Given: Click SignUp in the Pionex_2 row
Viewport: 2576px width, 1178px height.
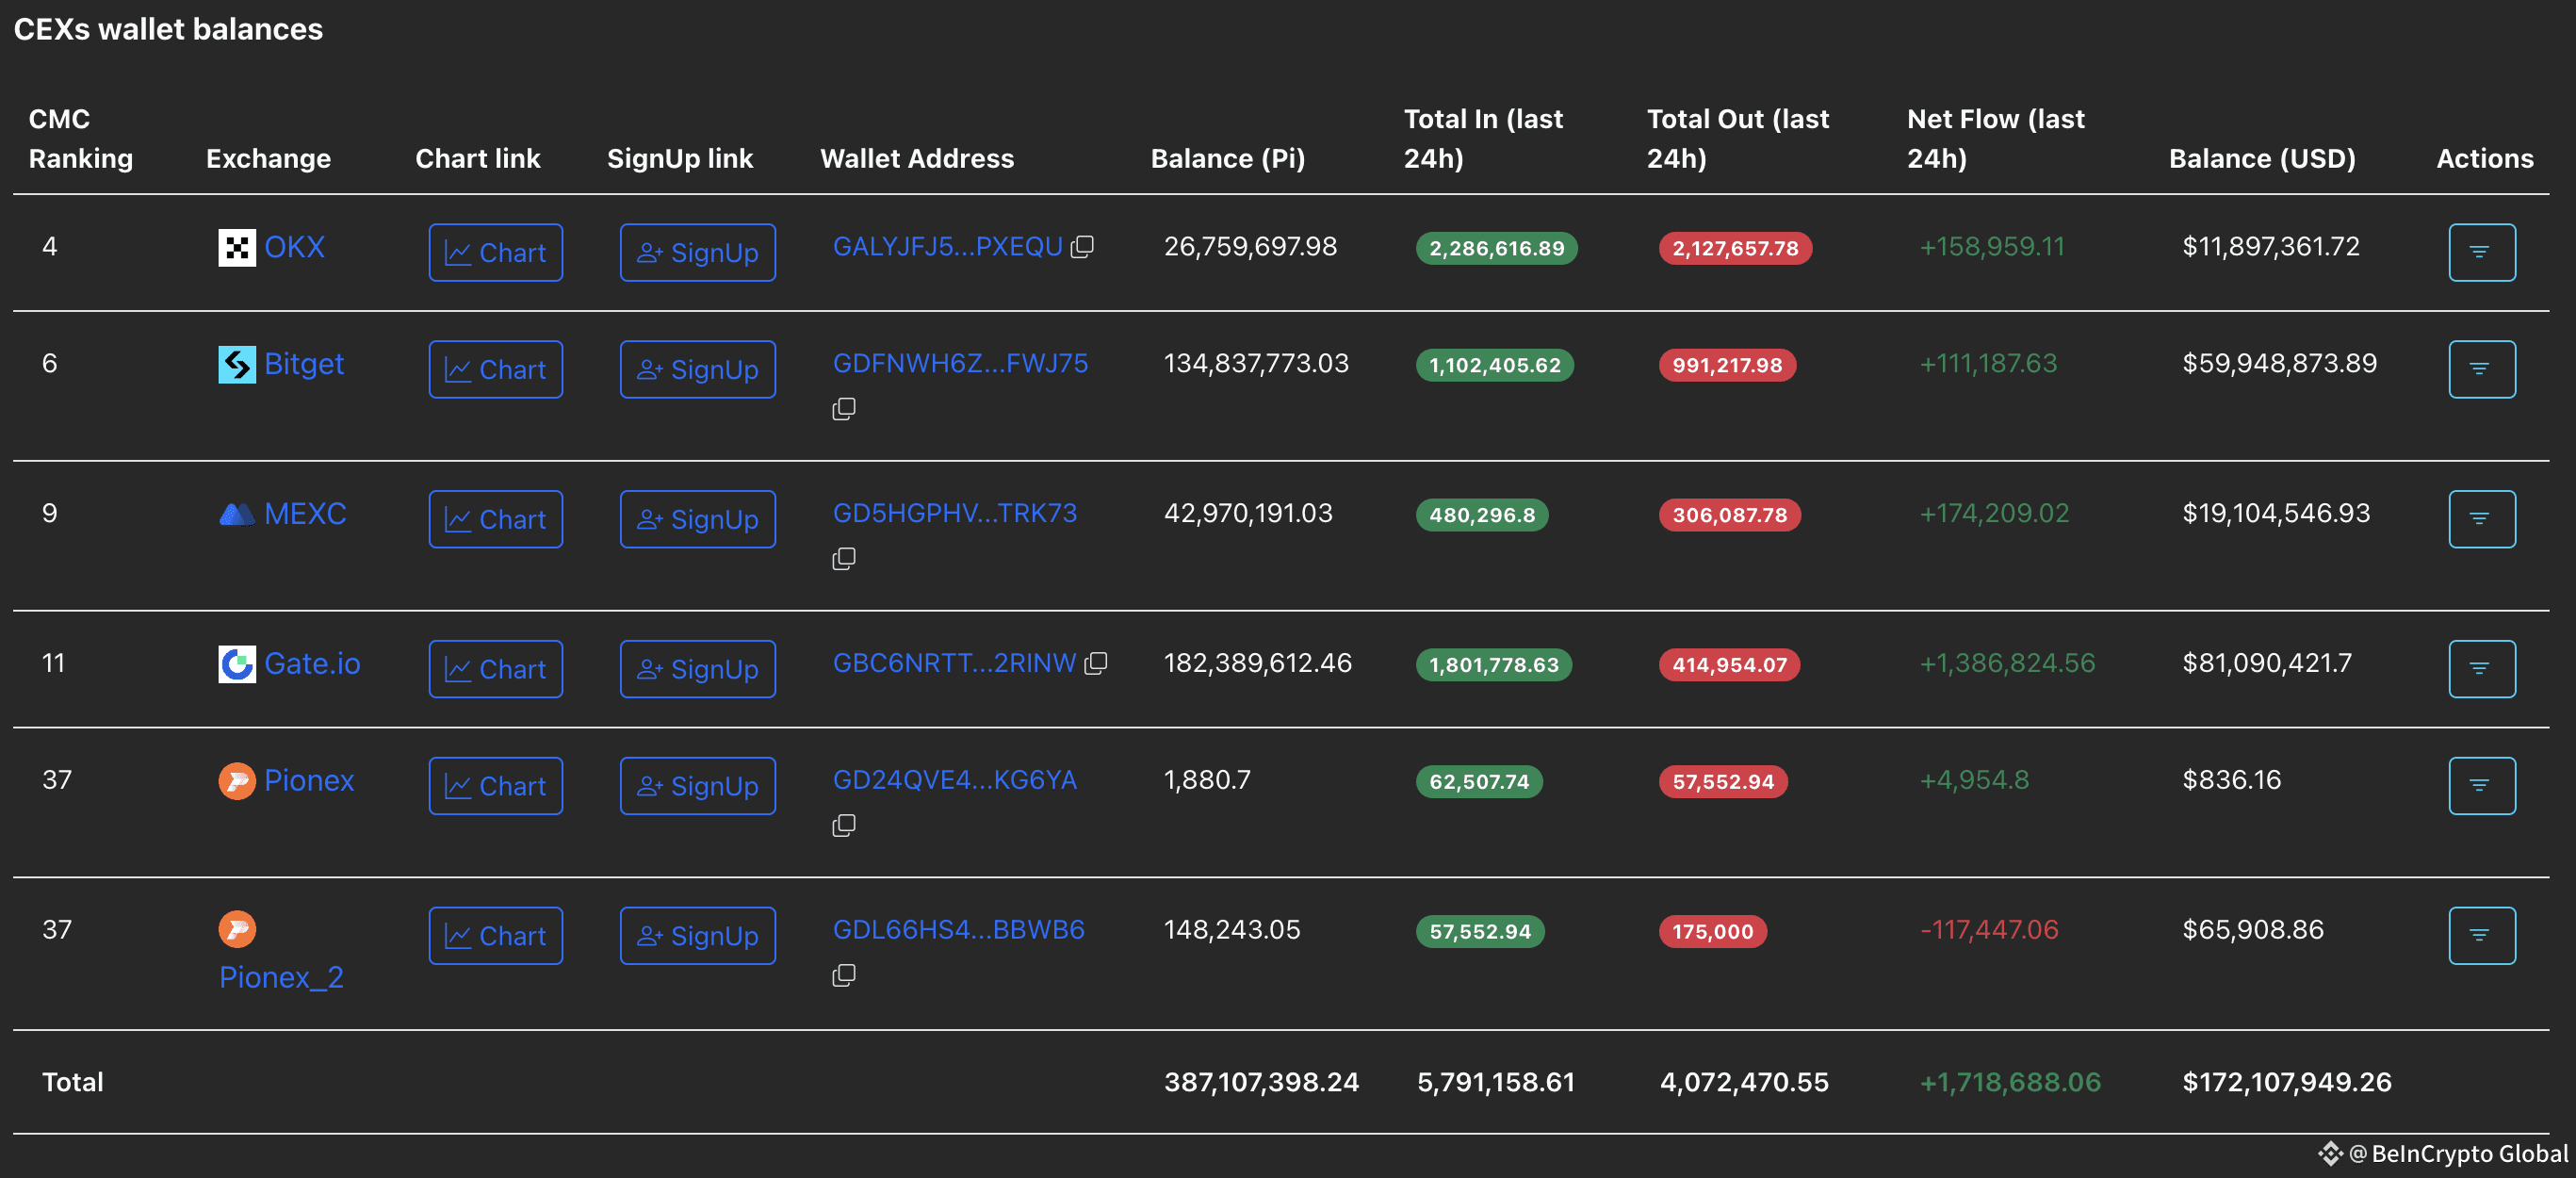Looking at the screenshot, I should pos(698,936).
